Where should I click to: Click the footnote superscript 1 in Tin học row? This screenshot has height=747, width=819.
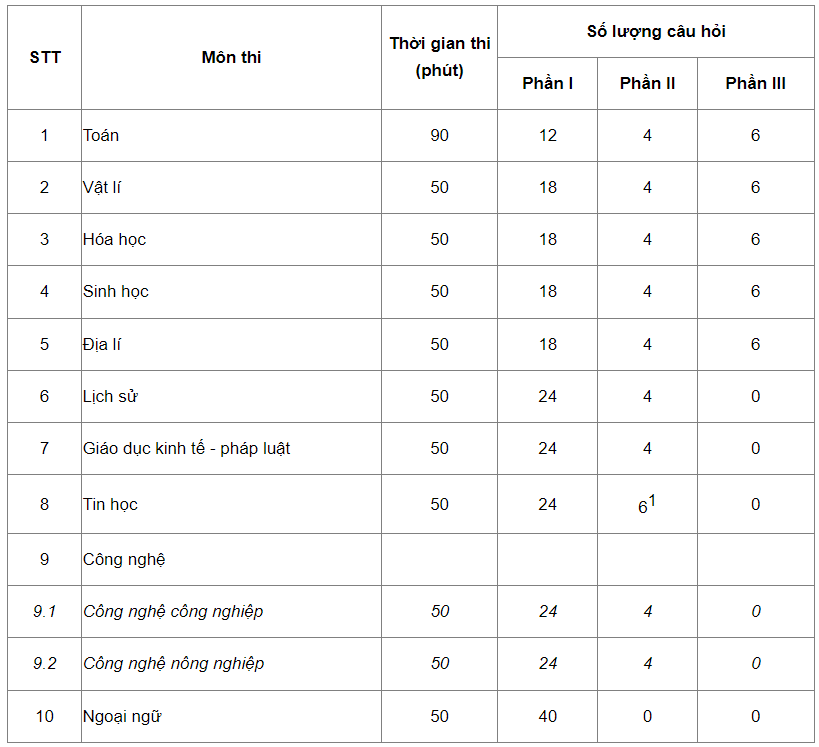[x=651, y=501]
